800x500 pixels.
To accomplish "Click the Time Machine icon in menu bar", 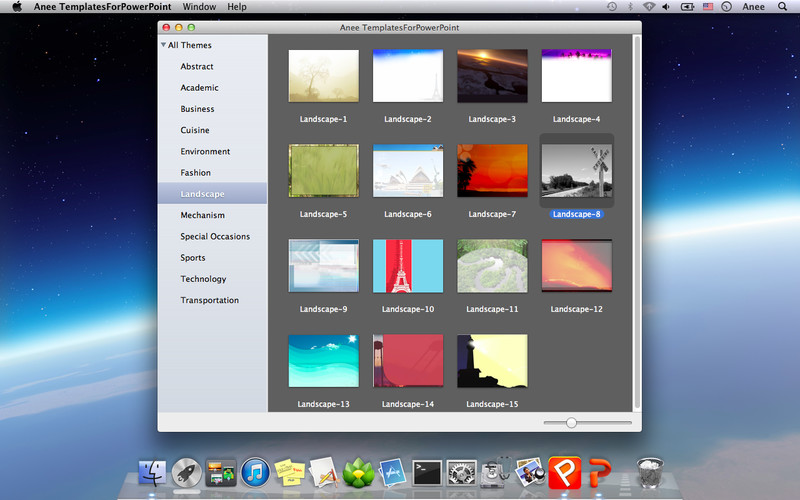I will click(612, 7).
